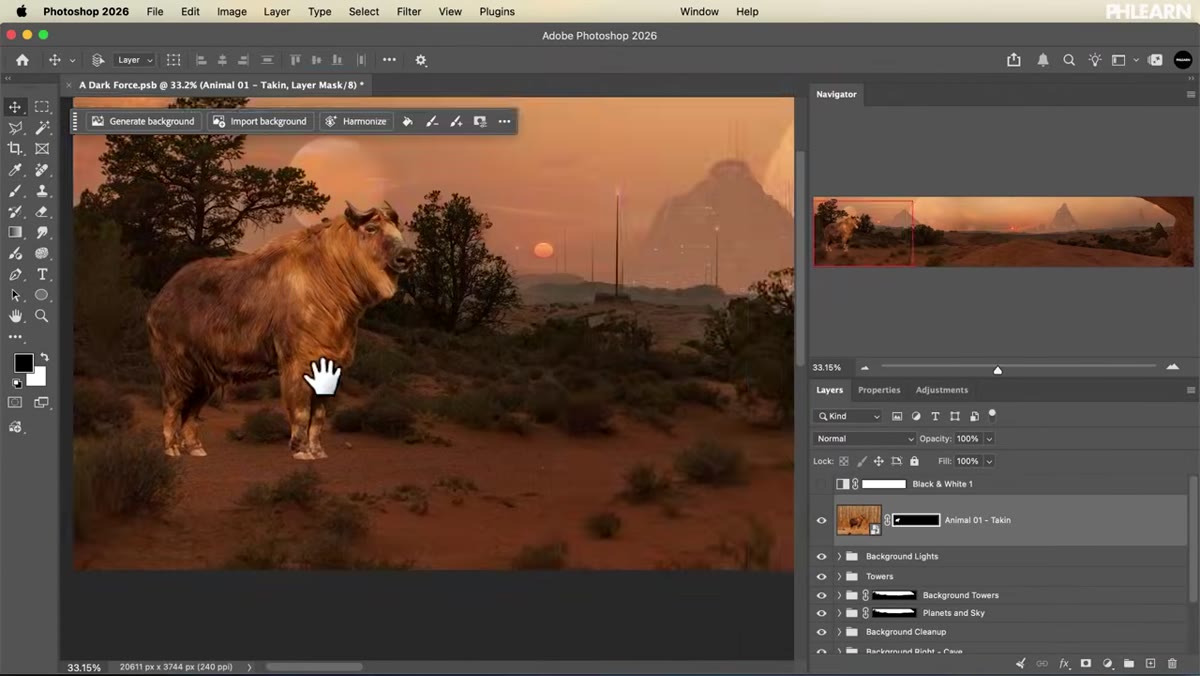Image resolution: width=1200 pixels, height=676 pixels.
Task: Select the Brush tool
Action: click(x=15, y=191)
